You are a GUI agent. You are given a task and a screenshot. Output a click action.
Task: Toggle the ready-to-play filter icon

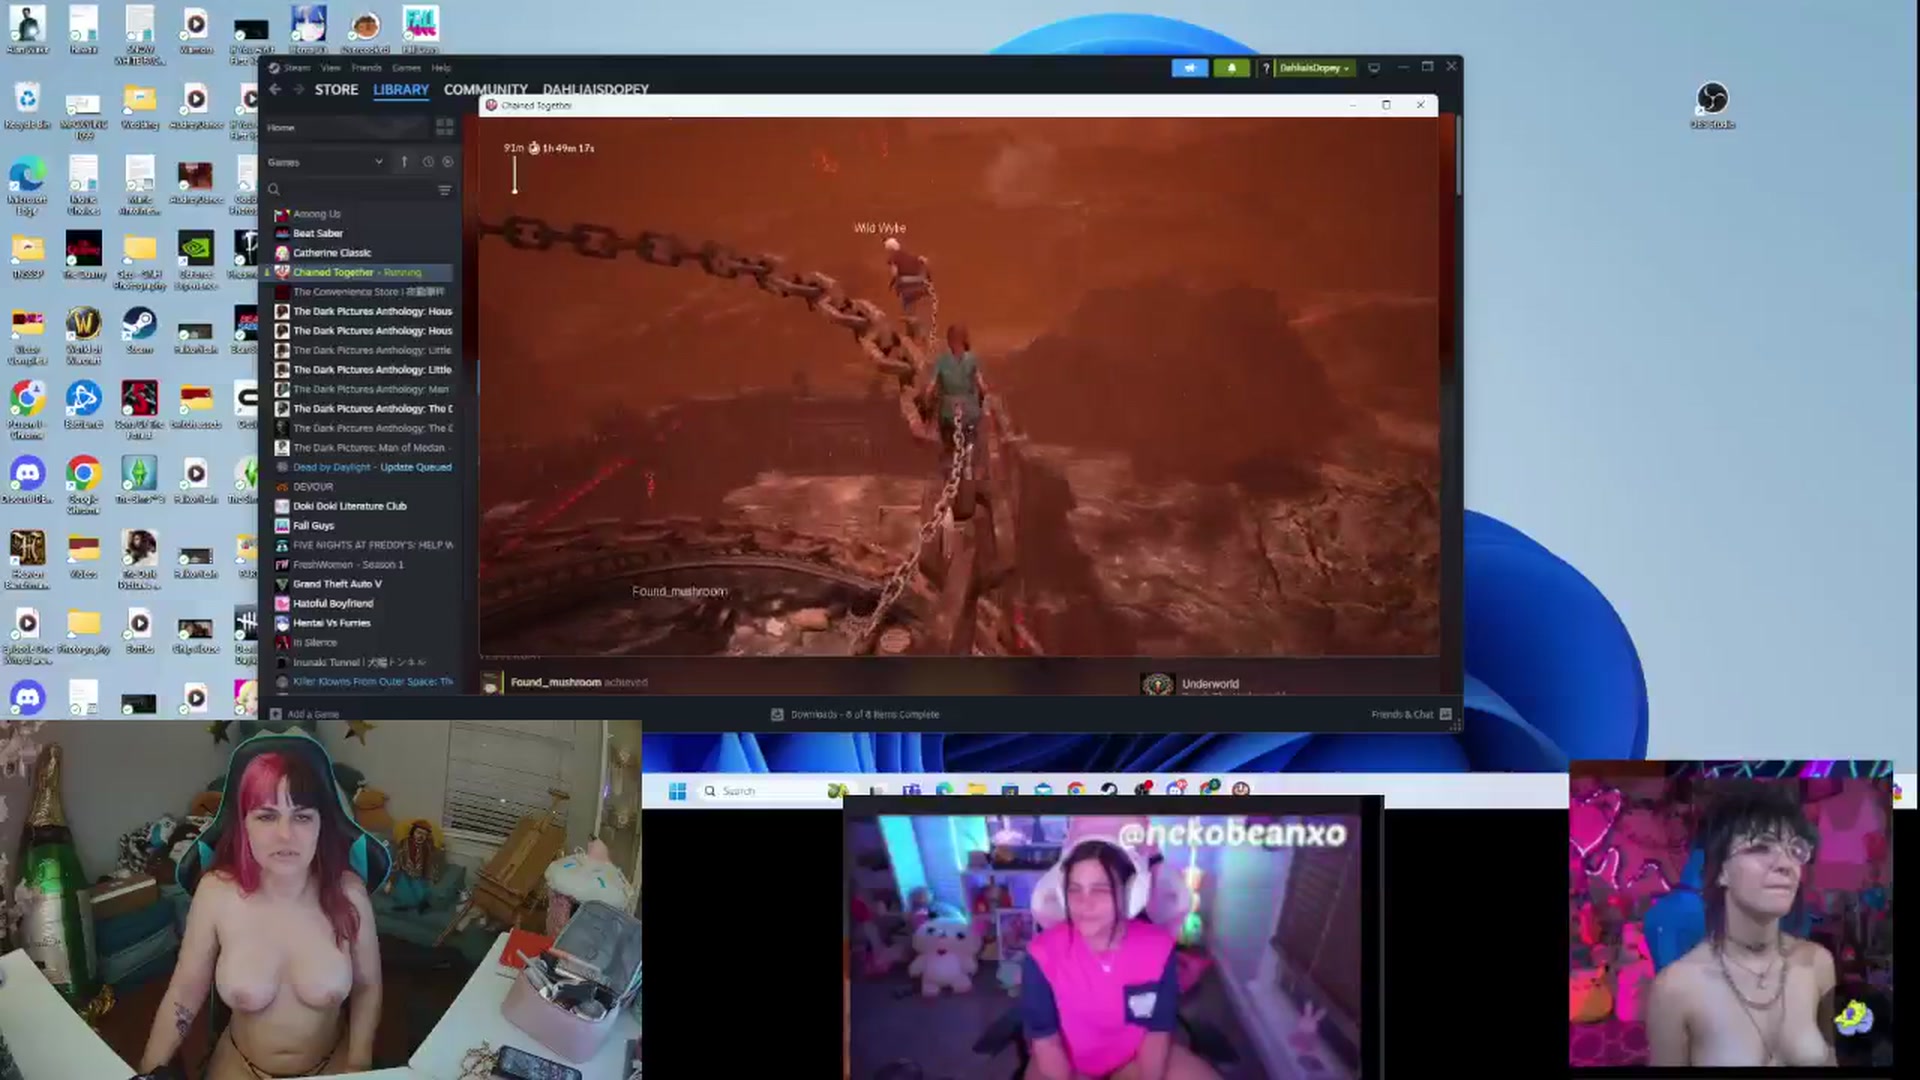click(x=447, y=162)
